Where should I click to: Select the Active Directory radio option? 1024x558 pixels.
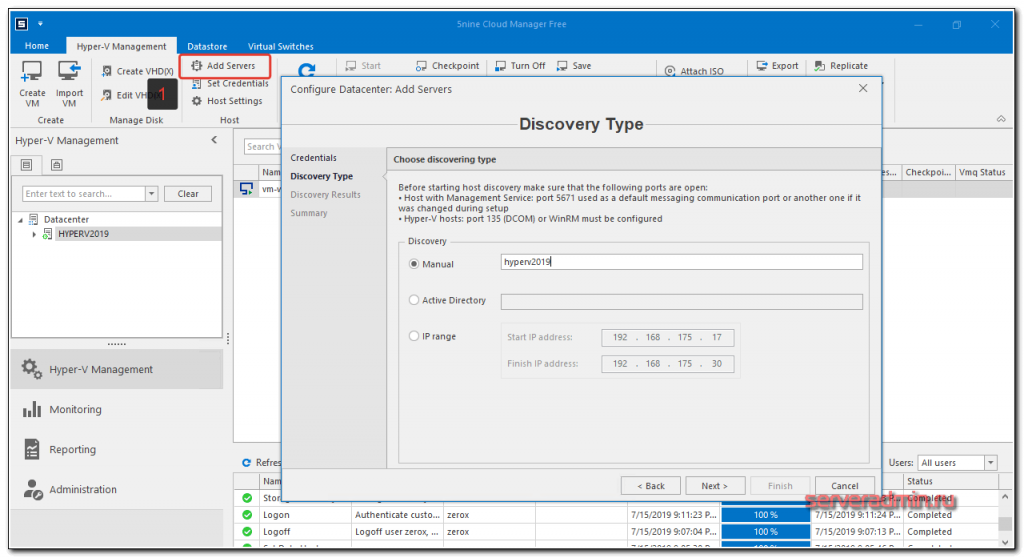coord(415,300)
